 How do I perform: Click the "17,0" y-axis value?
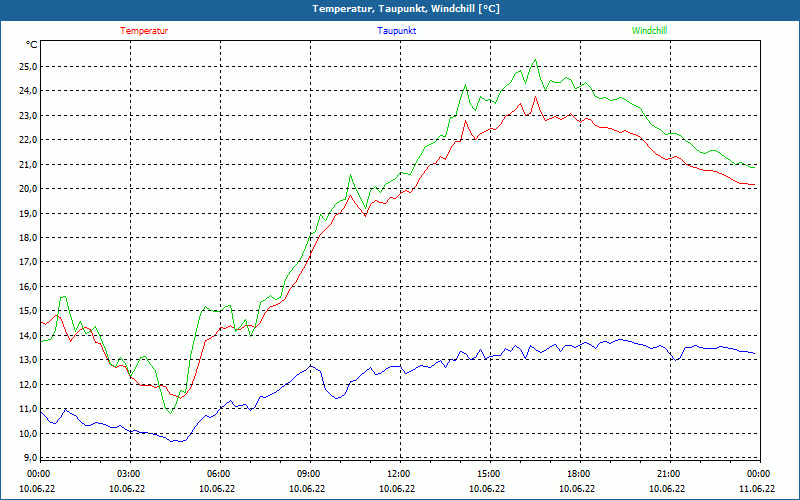[28, 262]
